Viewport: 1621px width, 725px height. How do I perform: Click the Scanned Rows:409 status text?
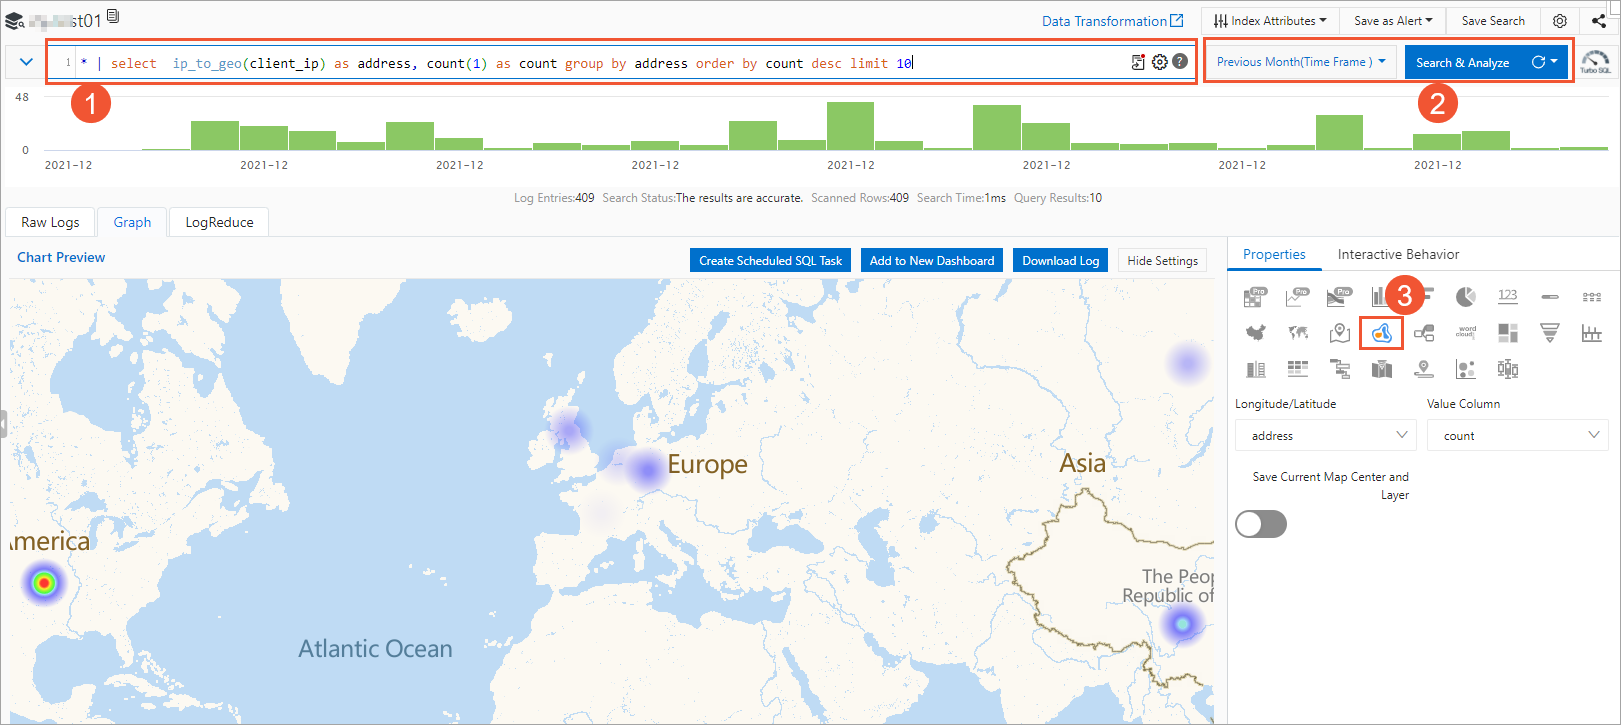coord(860,198)
